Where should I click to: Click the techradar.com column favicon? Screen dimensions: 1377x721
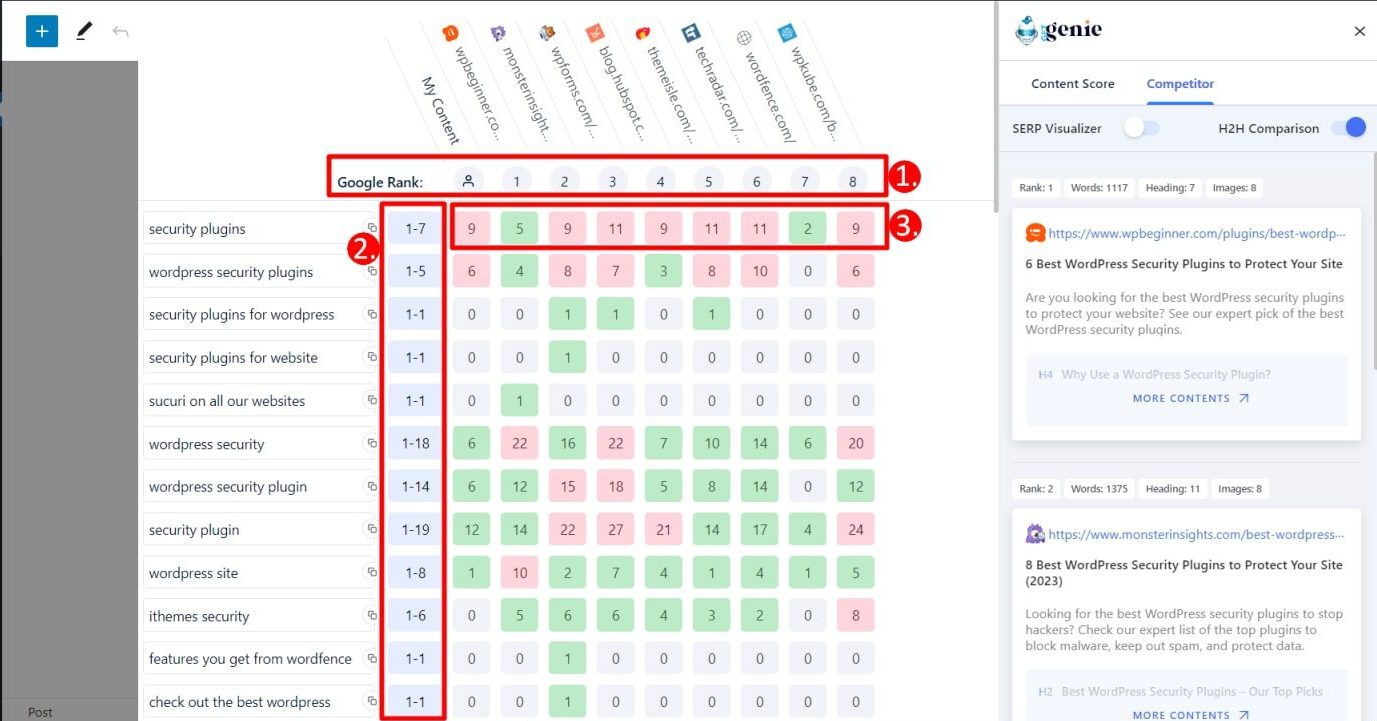690,31
